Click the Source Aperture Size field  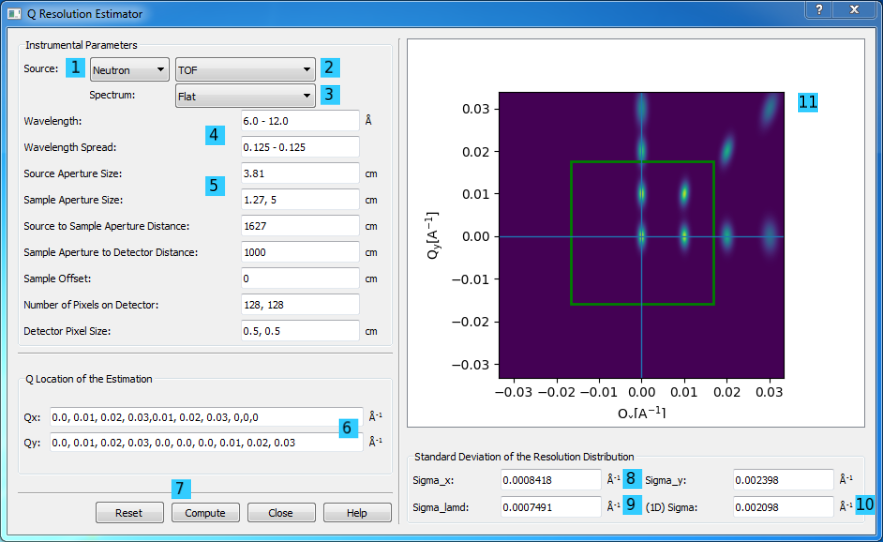point(300,173)
